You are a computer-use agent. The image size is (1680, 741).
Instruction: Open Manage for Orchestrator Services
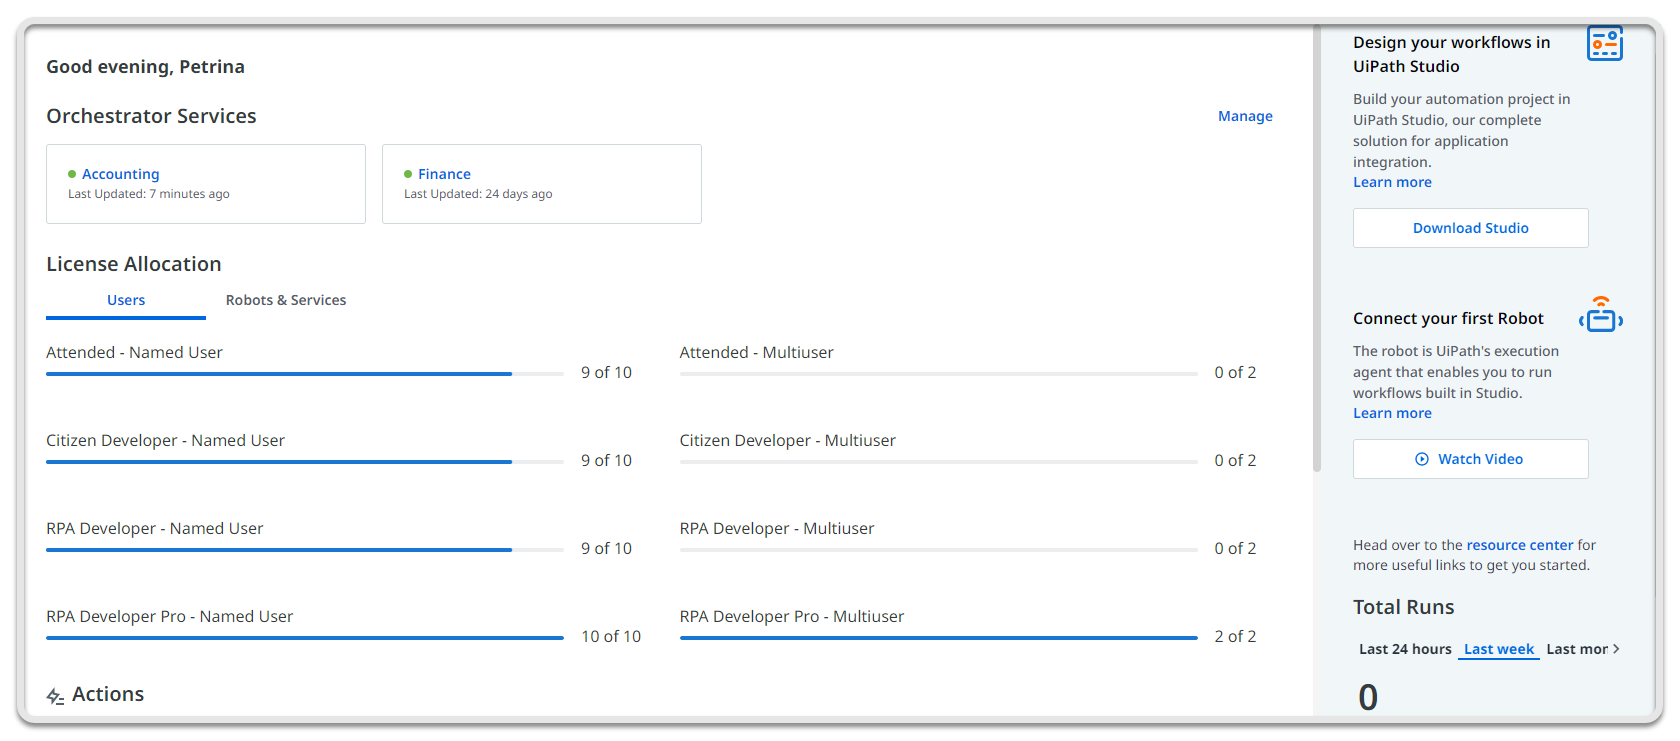click(x=1245, y=116)
